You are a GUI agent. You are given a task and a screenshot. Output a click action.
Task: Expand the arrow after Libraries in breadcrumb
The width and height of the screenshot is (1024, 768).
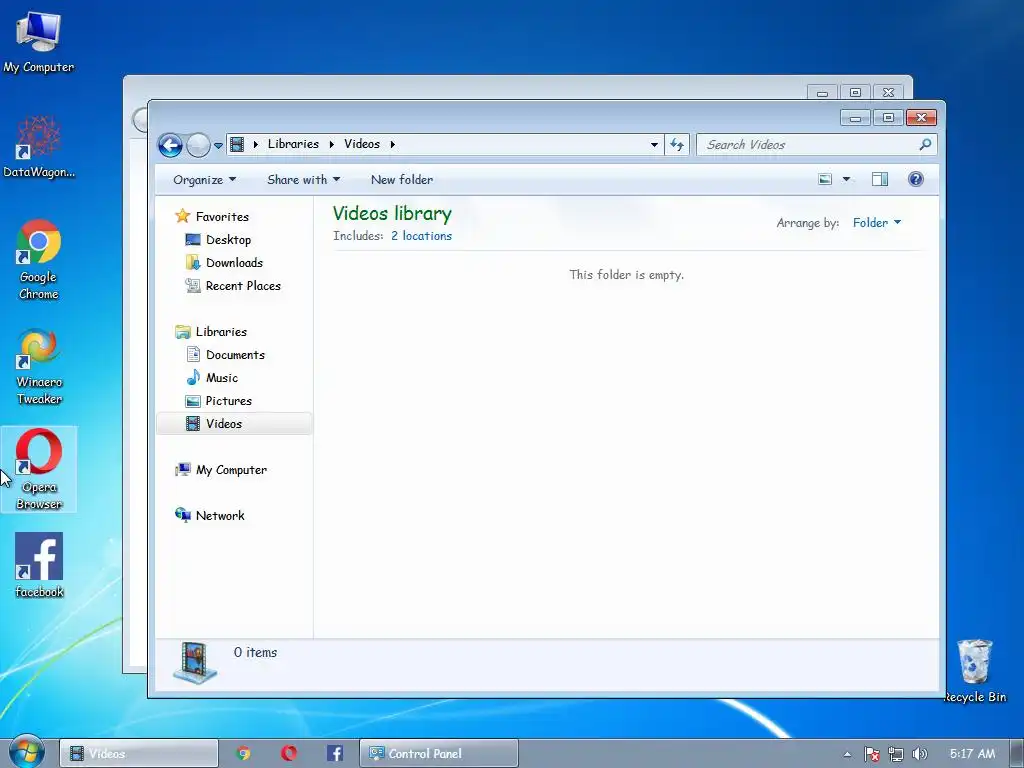coord(331,144)
